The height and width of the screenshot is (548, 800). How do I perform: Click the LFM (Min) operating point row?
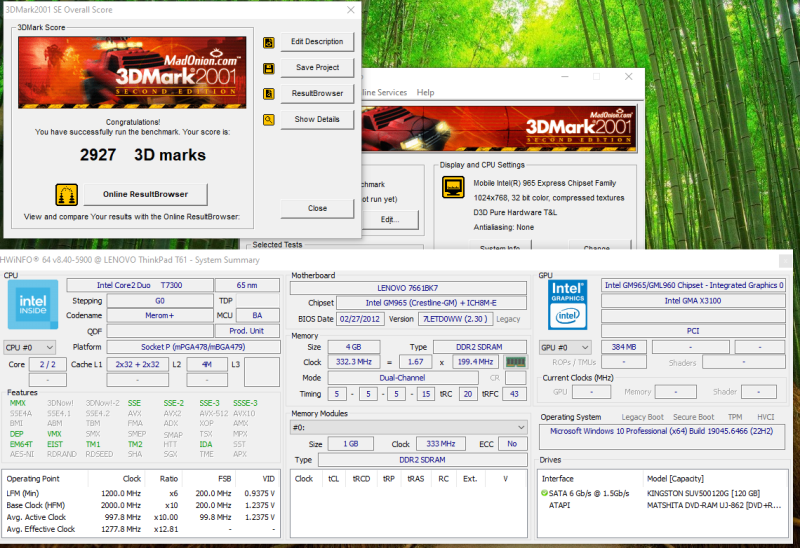141,493
